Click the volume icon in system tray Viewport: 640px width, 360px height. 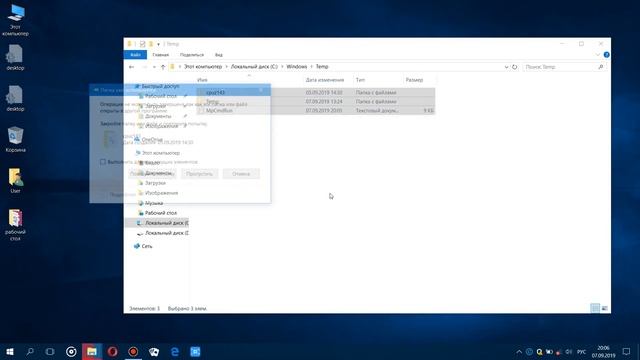click(x=569, y=352)
